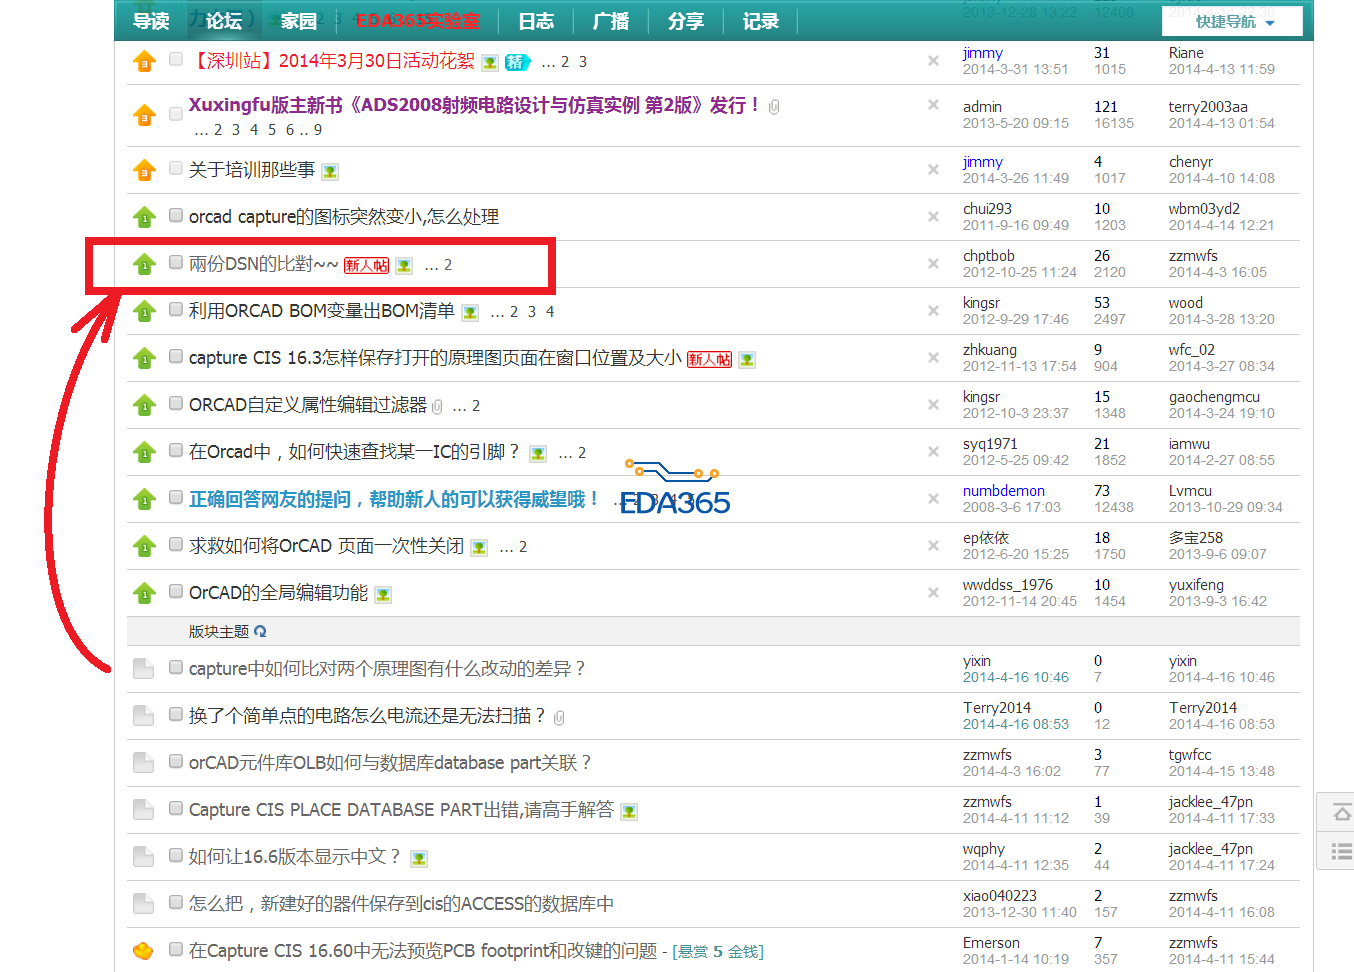This screenshot has height=972, width=1354.
Task: Go to page 9 of Xuxingfu版主新书 thread
Action: click(x=318, y=130)
